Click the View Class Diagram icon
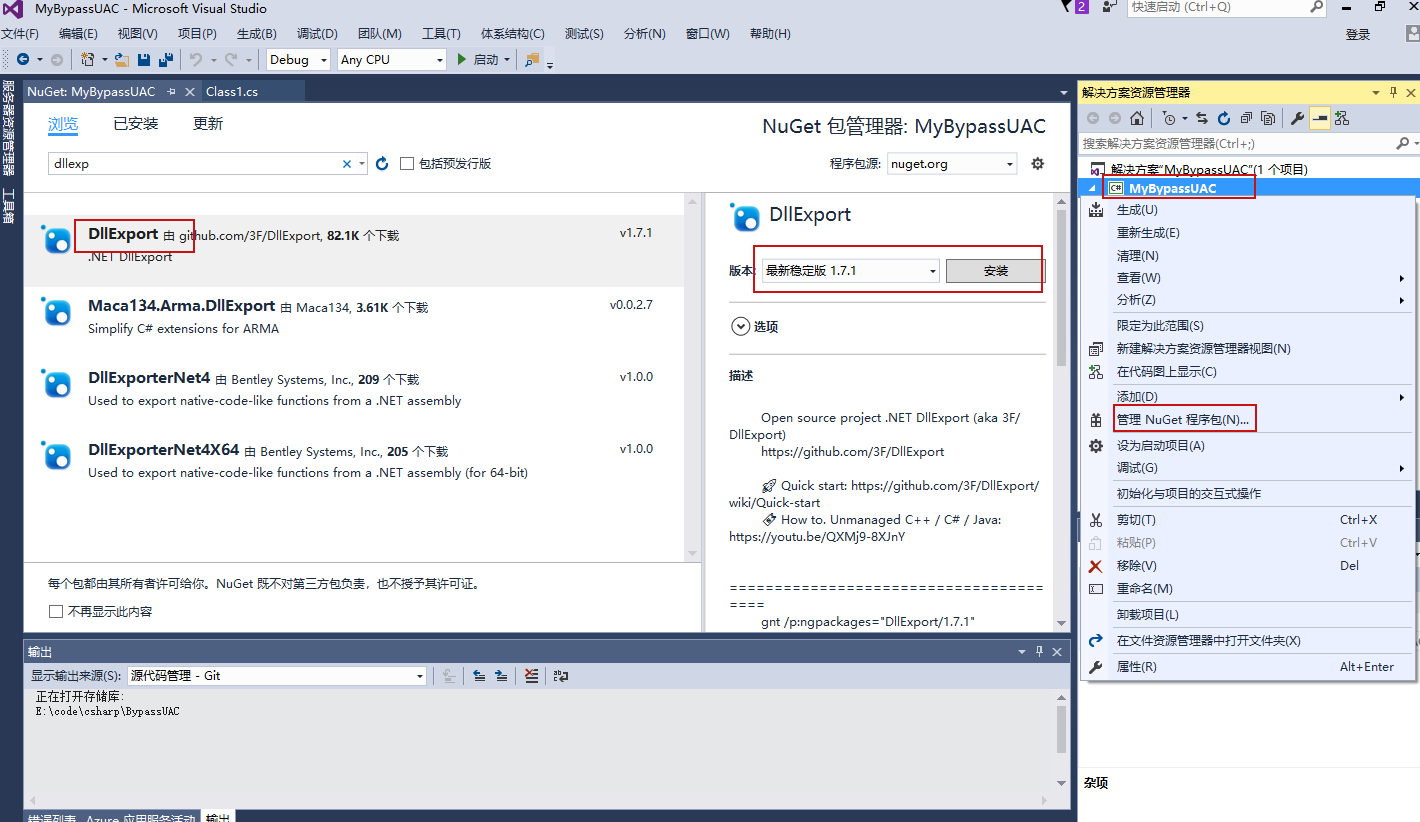Screen dimensions: 1420x822 pyautogui.click(x=1342, y=118)
